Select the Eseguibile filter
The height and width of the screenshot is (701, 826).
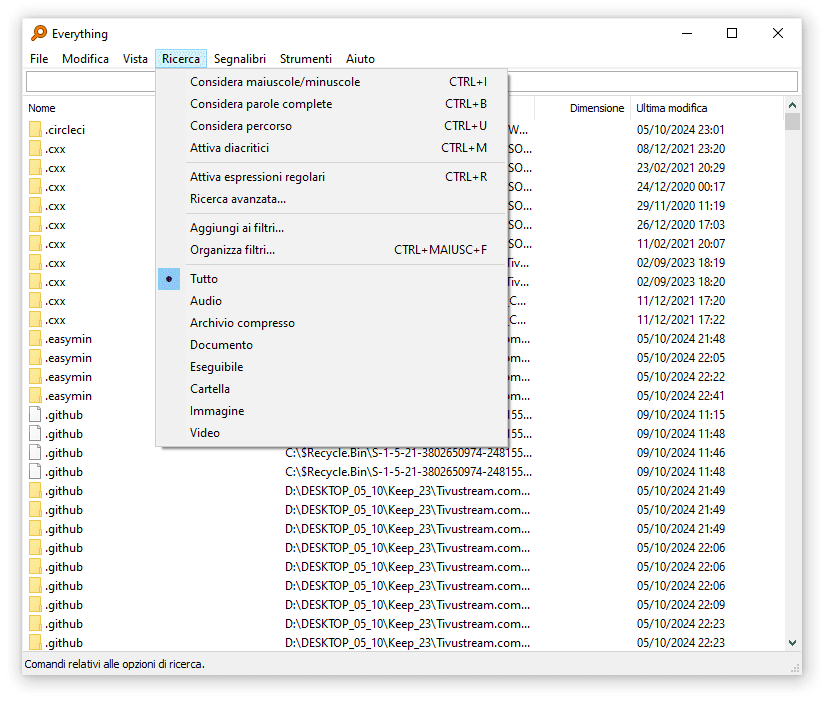click(x=332, y=367)
